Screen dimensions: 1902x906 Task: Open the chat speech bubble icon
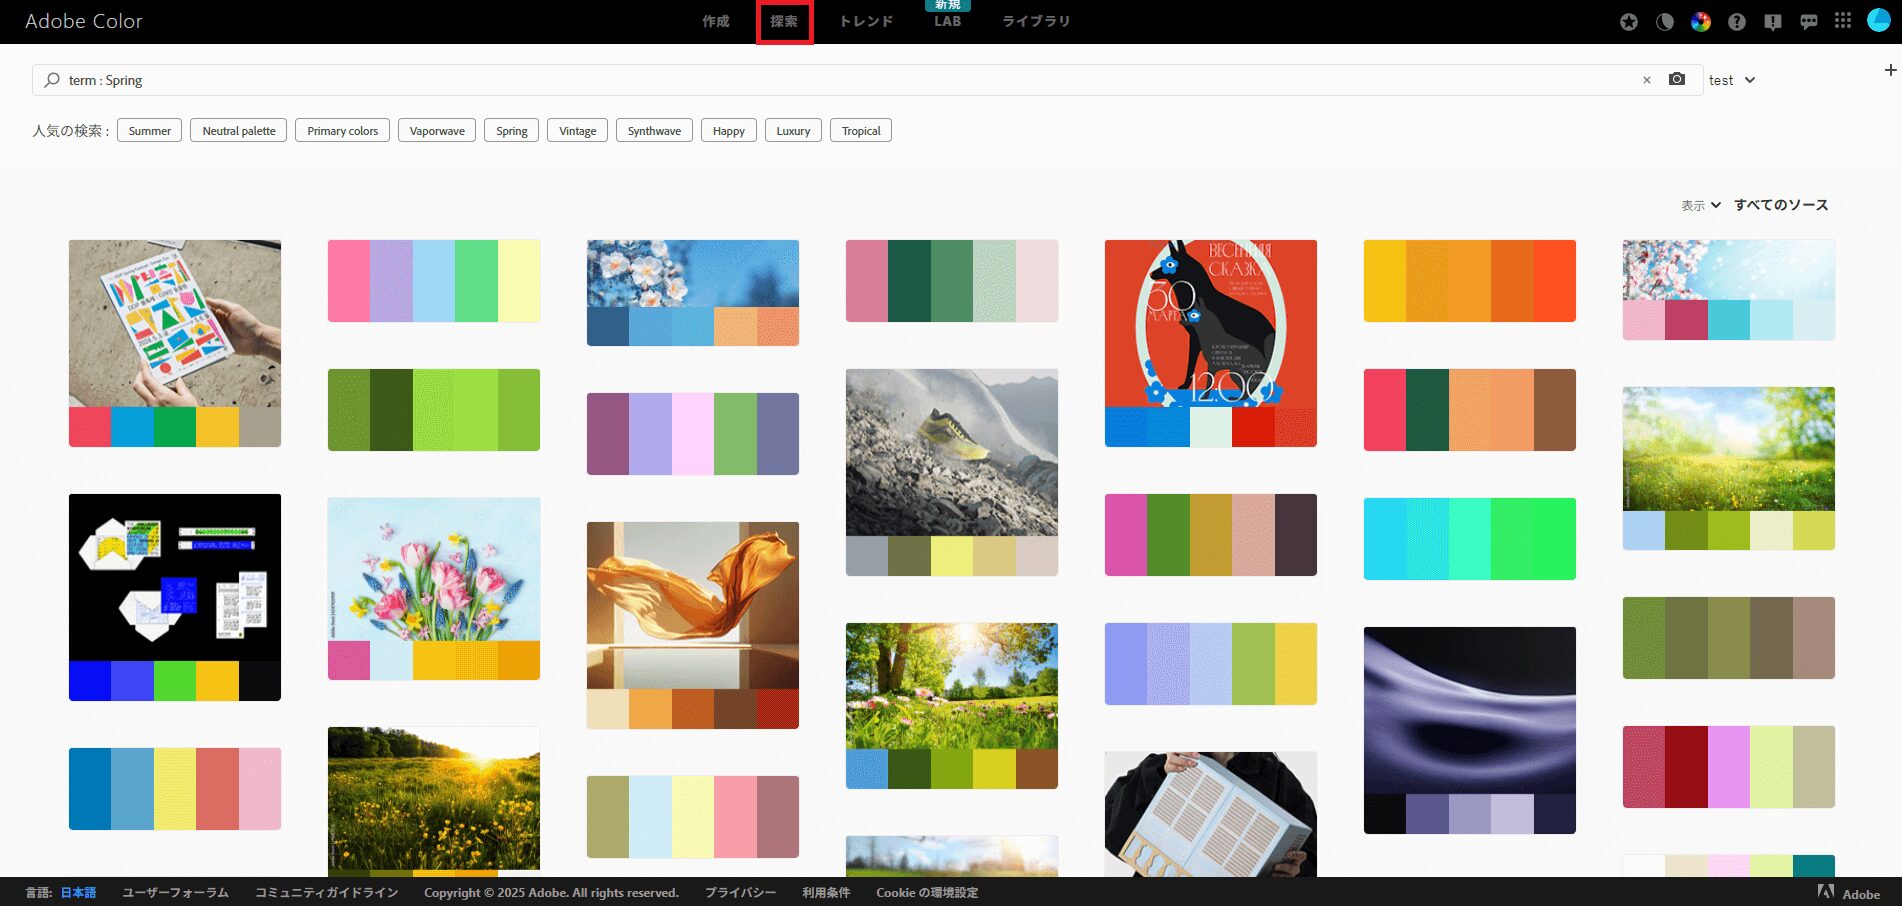[x=1809, y=22]
